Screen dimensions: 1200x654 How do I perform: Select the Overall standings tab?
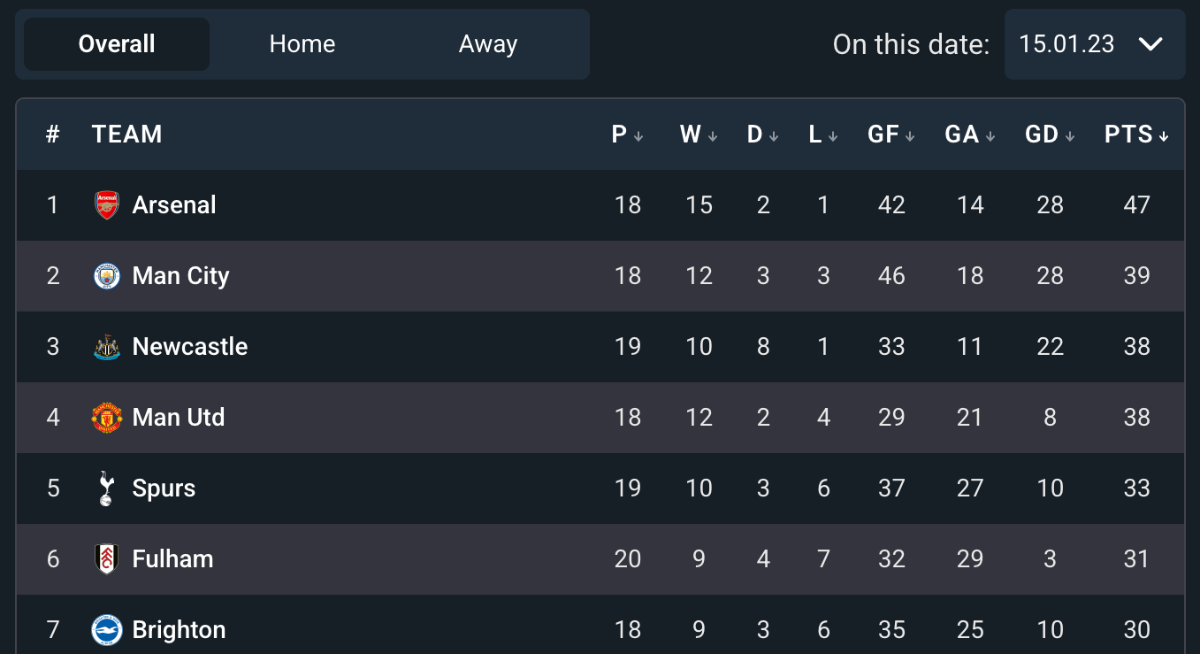[117, 44]
